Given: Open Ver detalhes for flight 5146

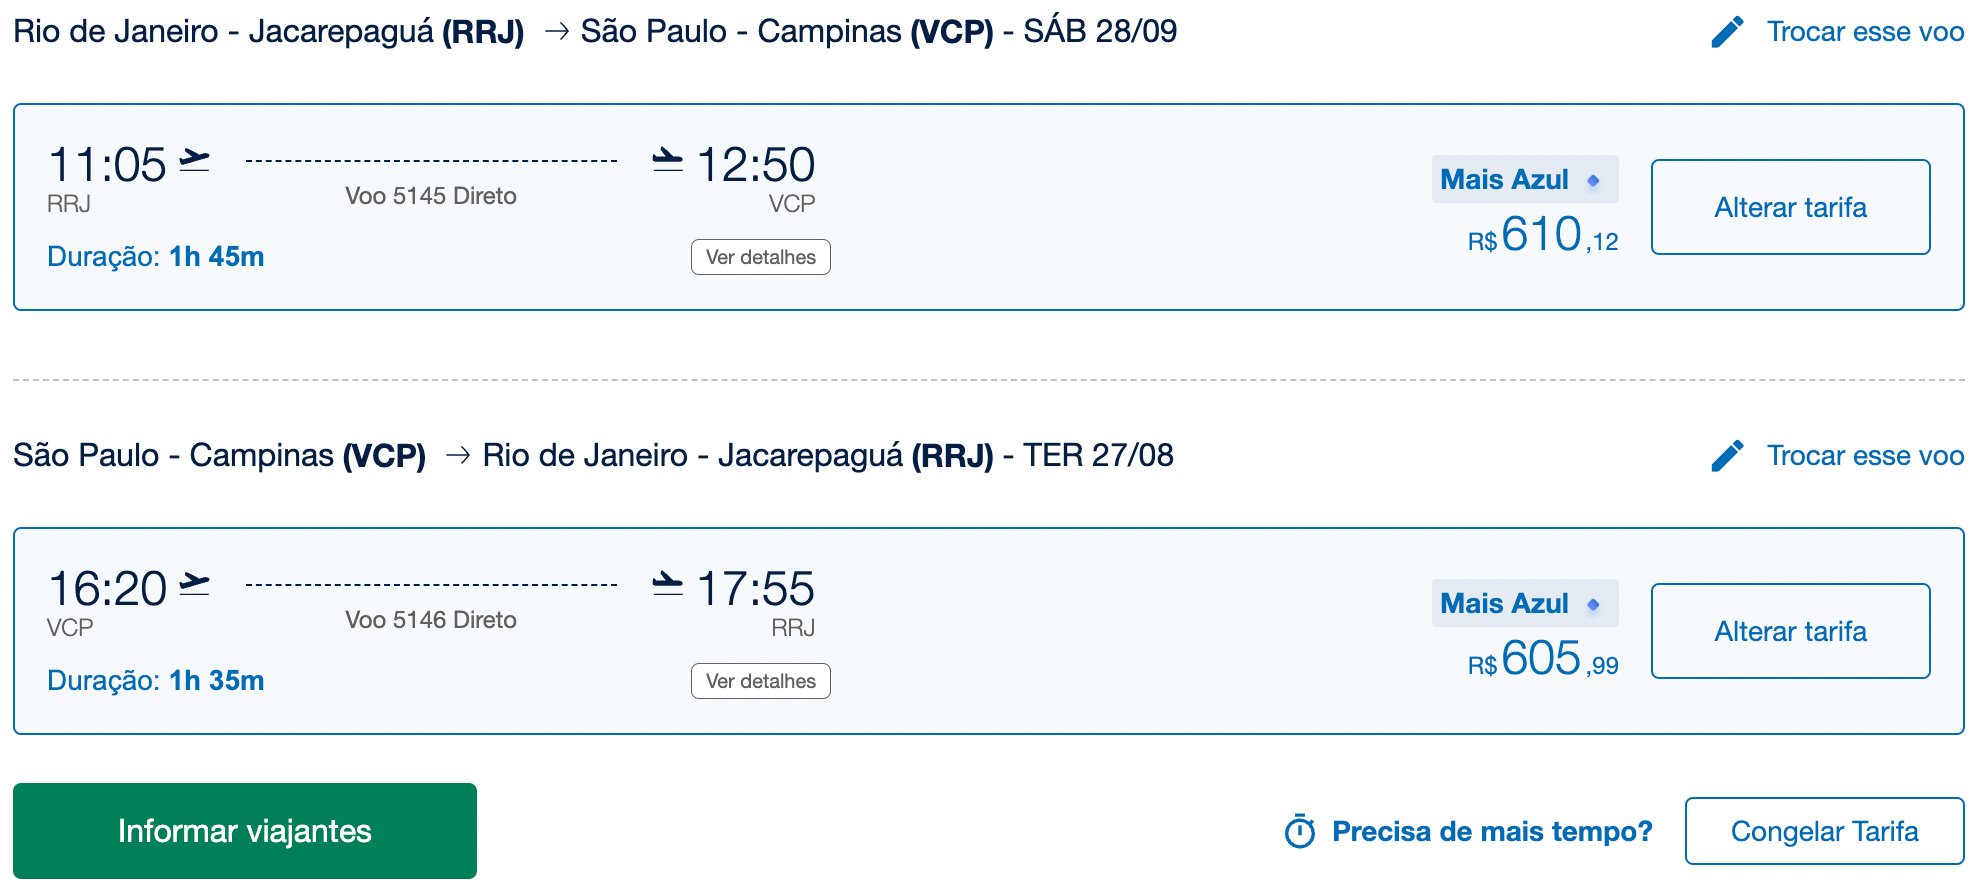Looking at the screenshot, I should pyautogui.click(x=761, y=681).
